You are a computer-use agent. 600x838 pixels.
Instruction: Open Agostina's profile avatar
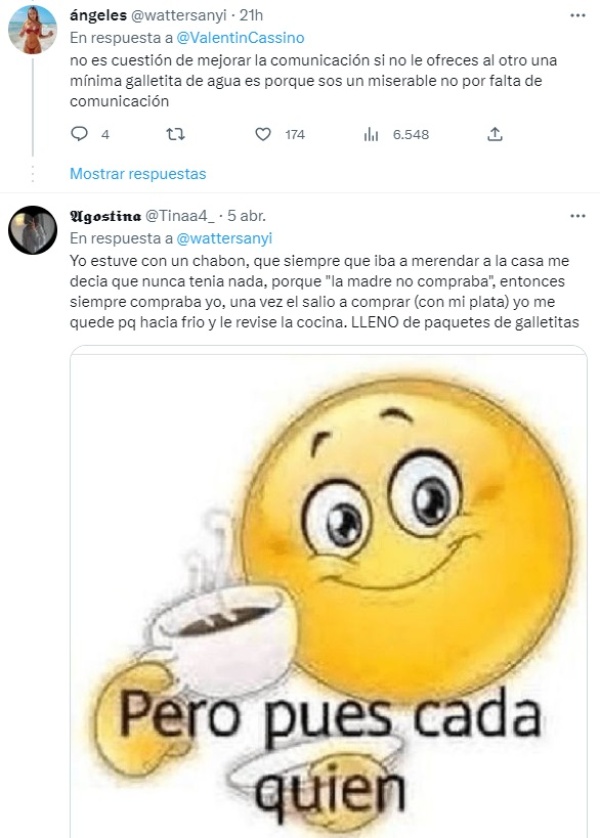click(x=33, y=230)
